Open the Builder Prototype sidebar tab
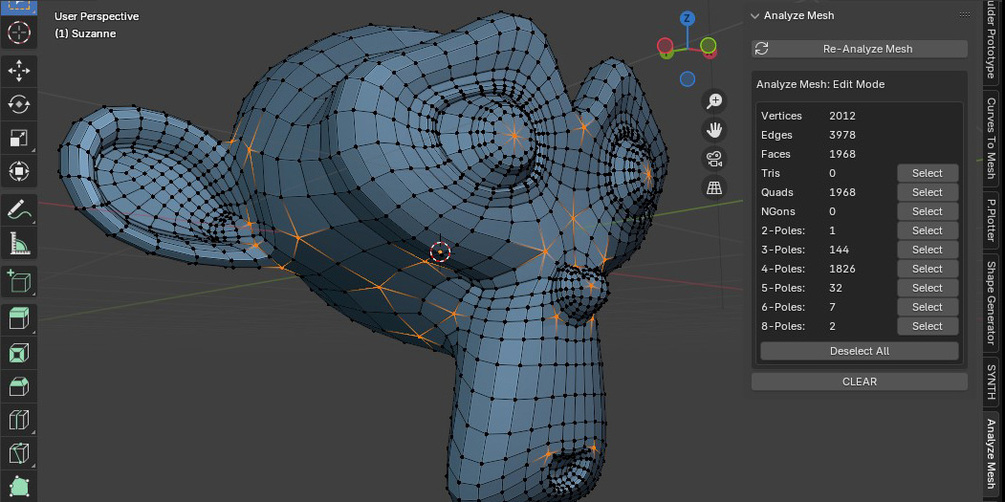 (x=991, y=42)
